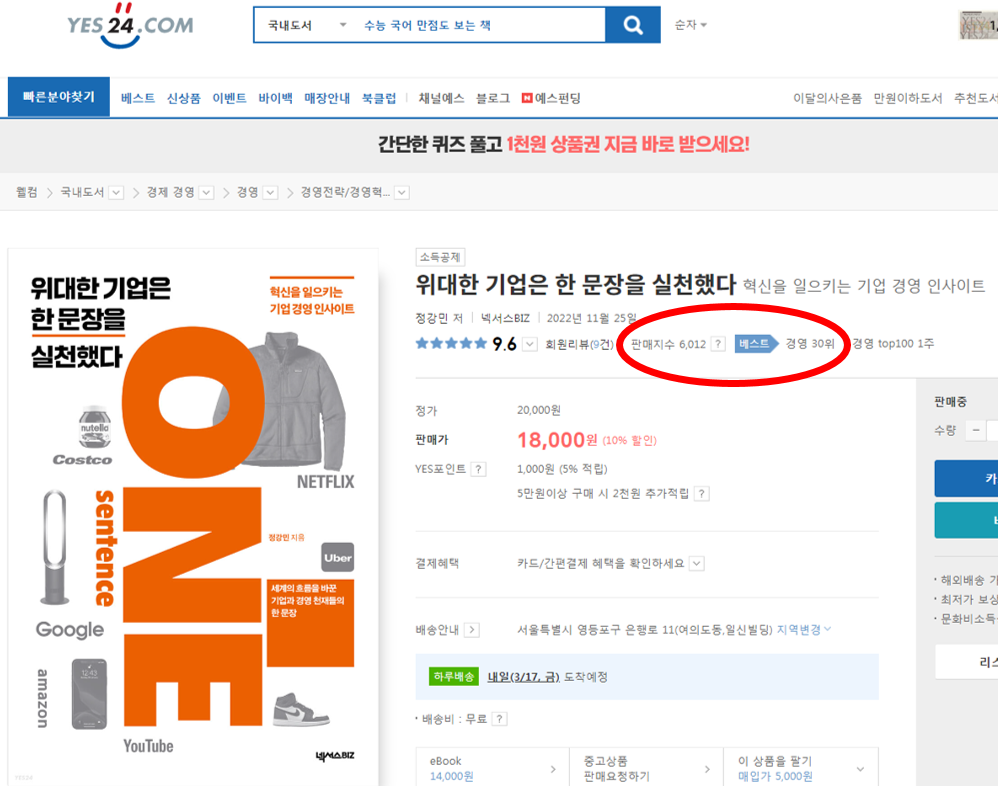Open the 빠른분야찾기 quick category finder

tap(57, 97)
